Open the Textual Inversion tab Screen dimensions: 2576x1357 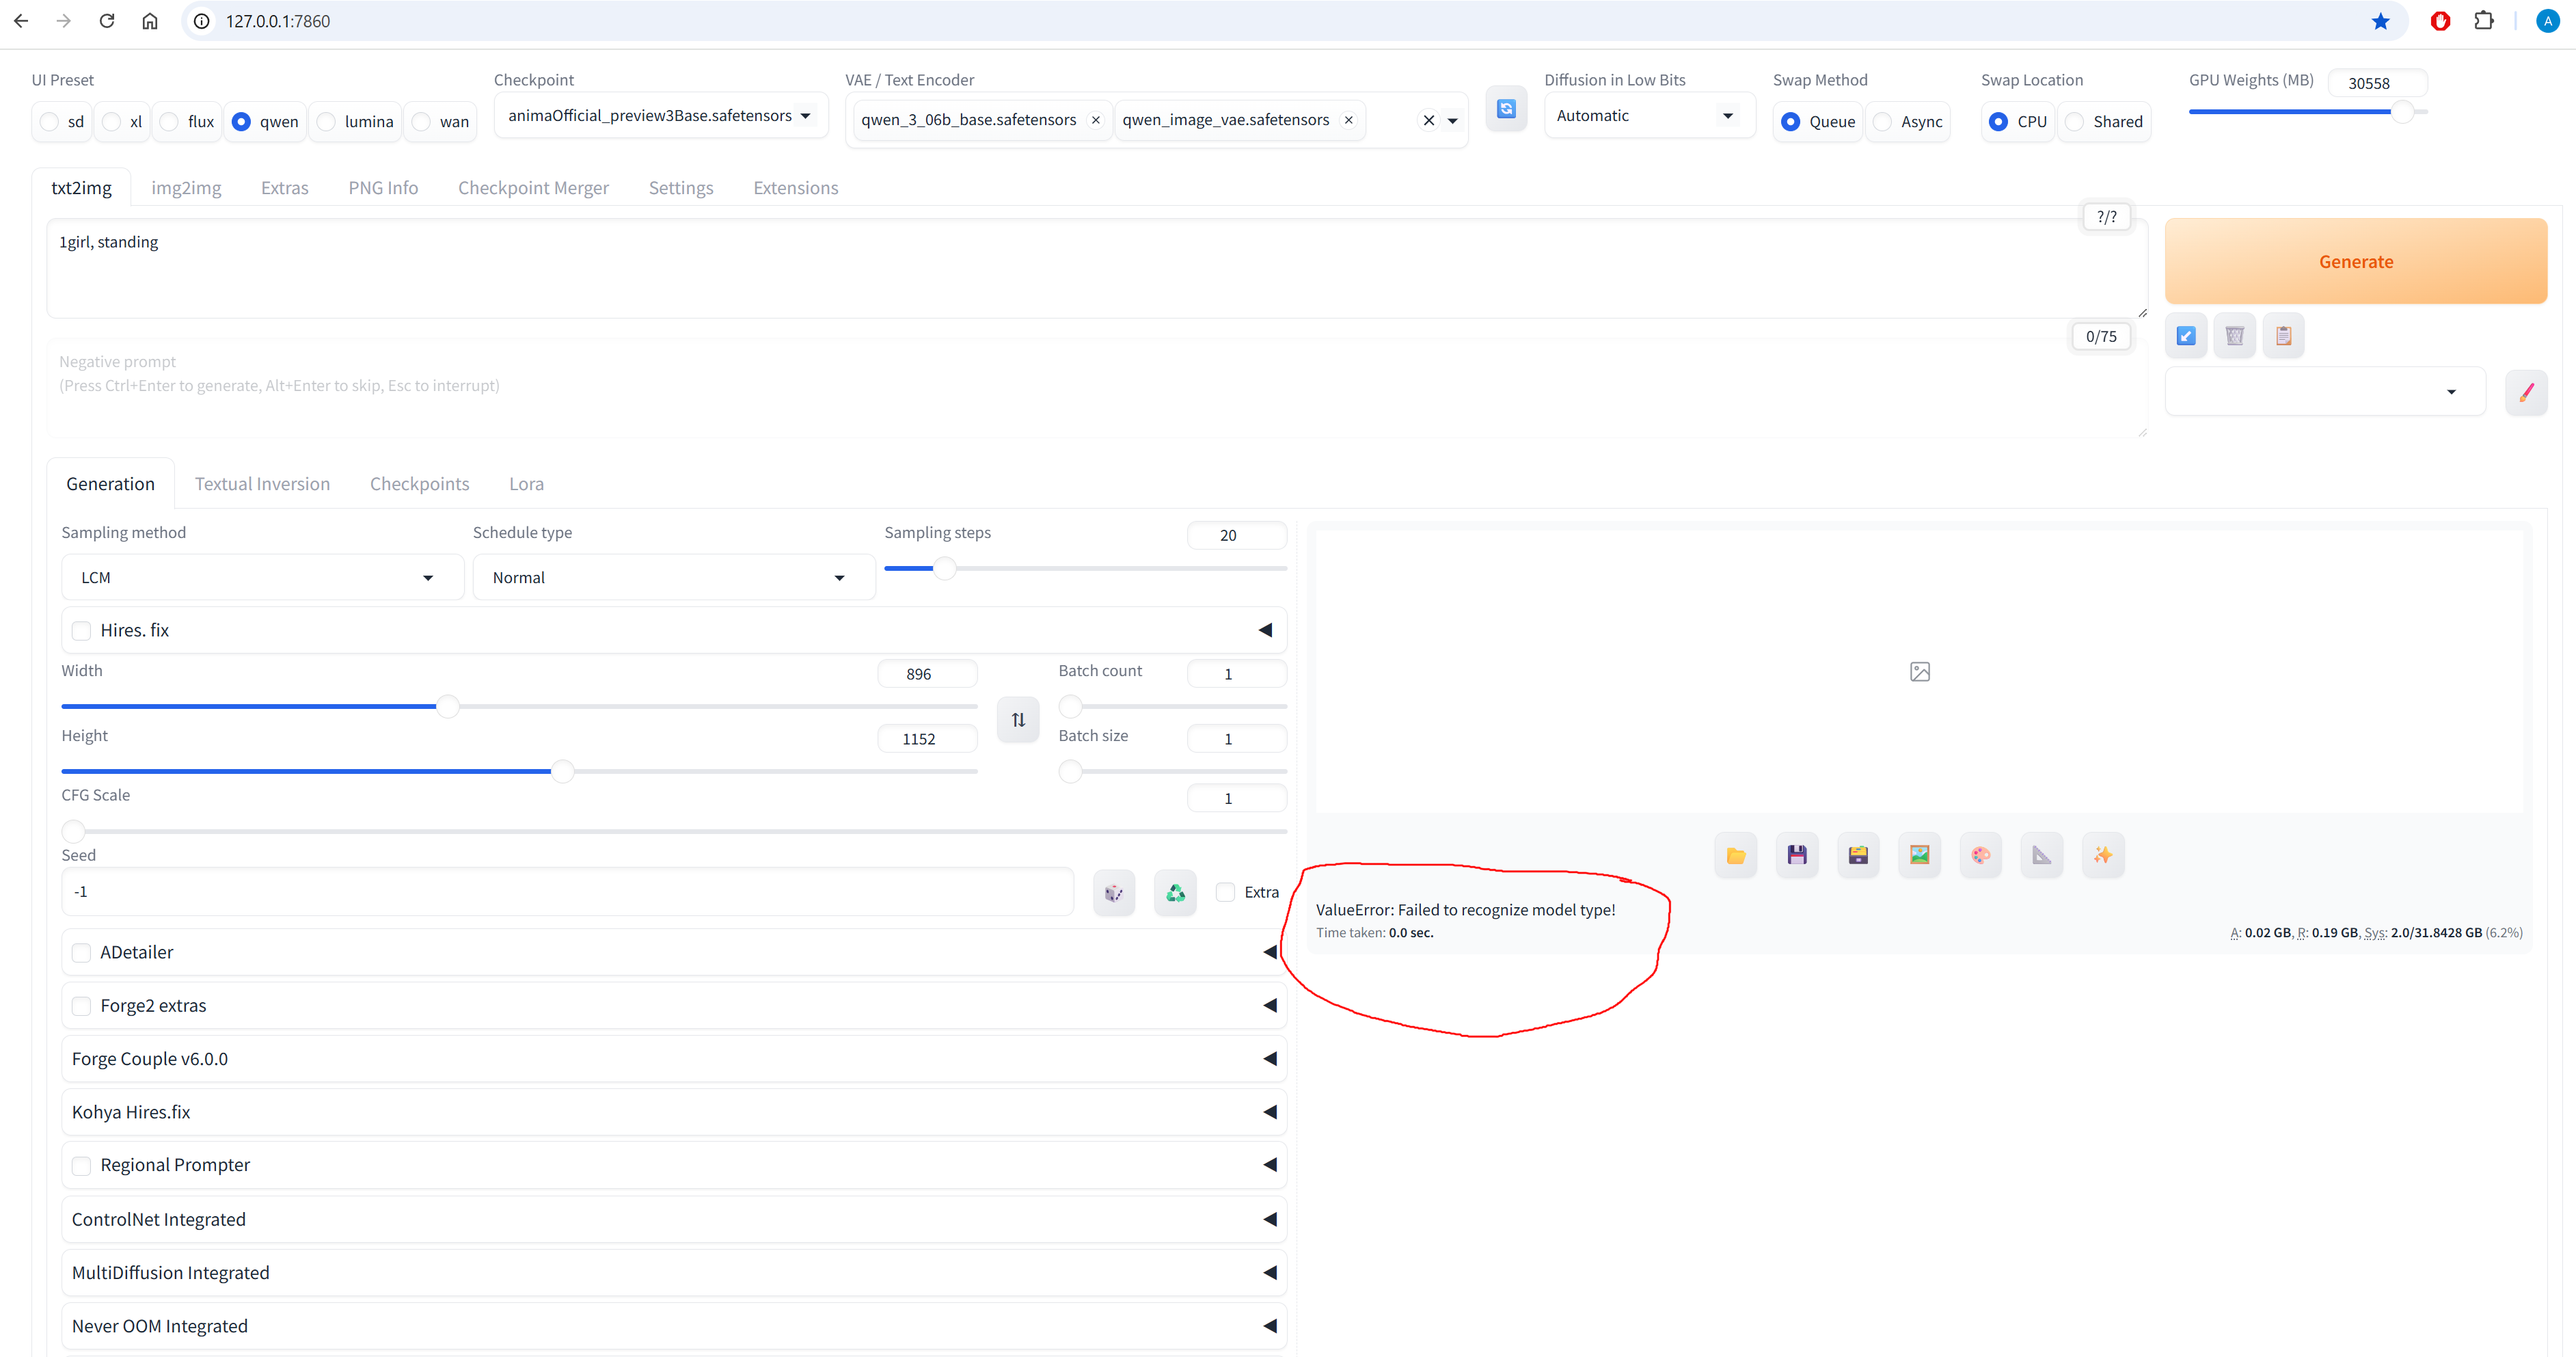tap(262, 484)
